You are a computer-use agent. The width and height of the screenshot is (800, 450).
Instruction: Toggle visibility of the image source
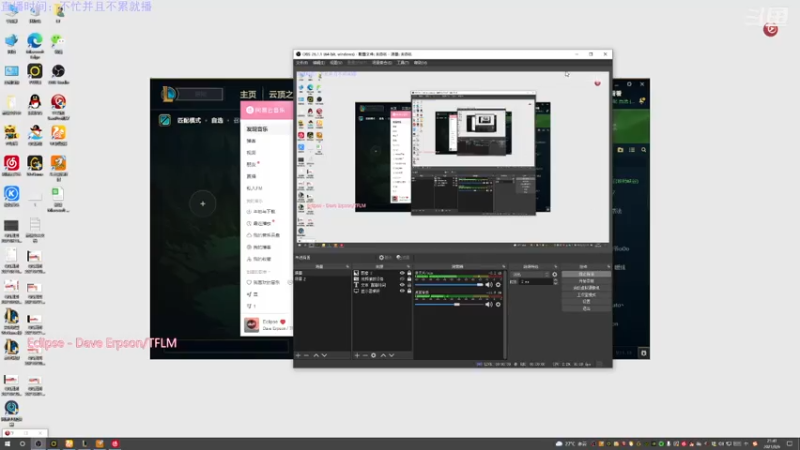click(x=402, y=273)
